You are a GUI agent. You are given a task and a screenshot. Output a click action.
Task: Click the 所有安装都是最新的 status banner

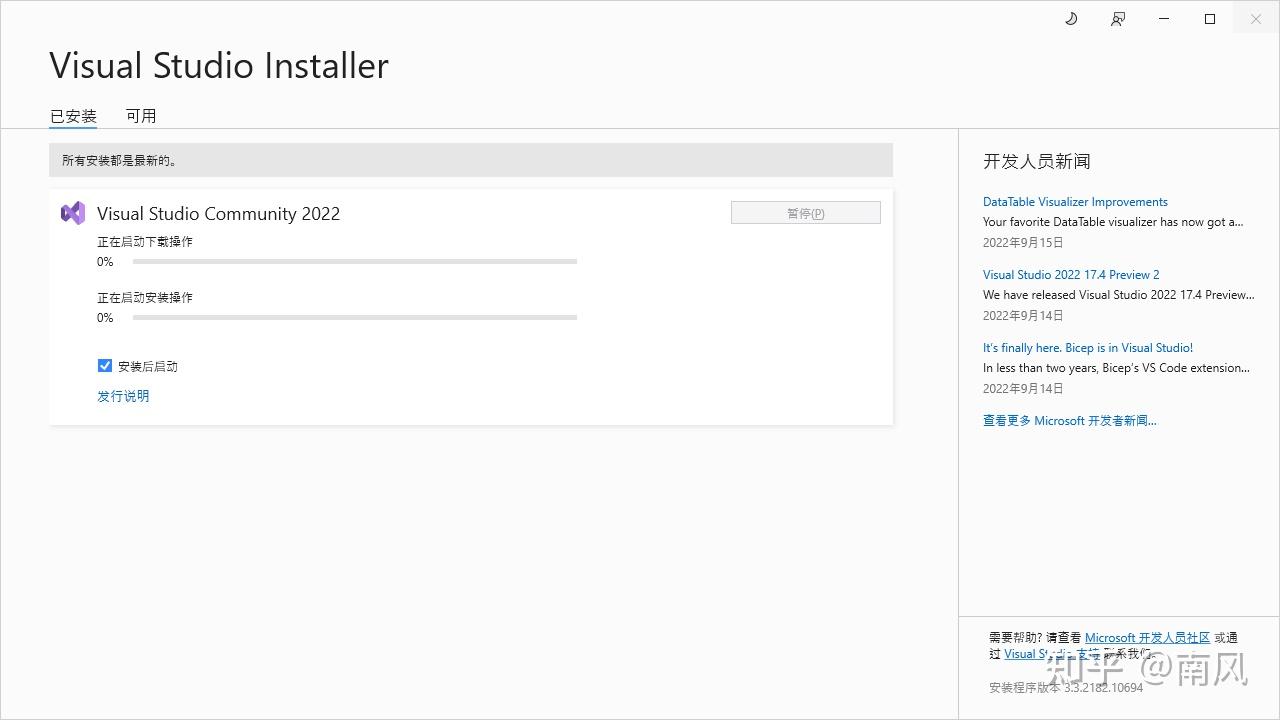click(x=470, y=159)
